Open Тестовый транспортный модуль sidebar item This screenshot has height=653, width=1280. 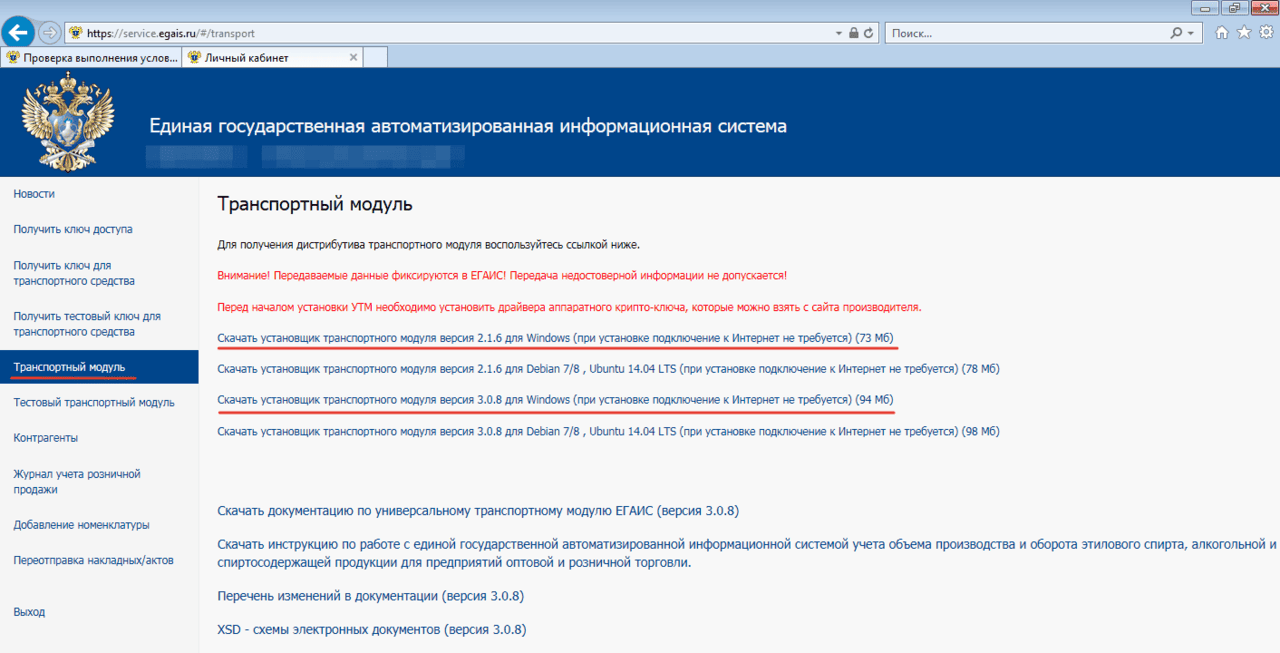94,403
